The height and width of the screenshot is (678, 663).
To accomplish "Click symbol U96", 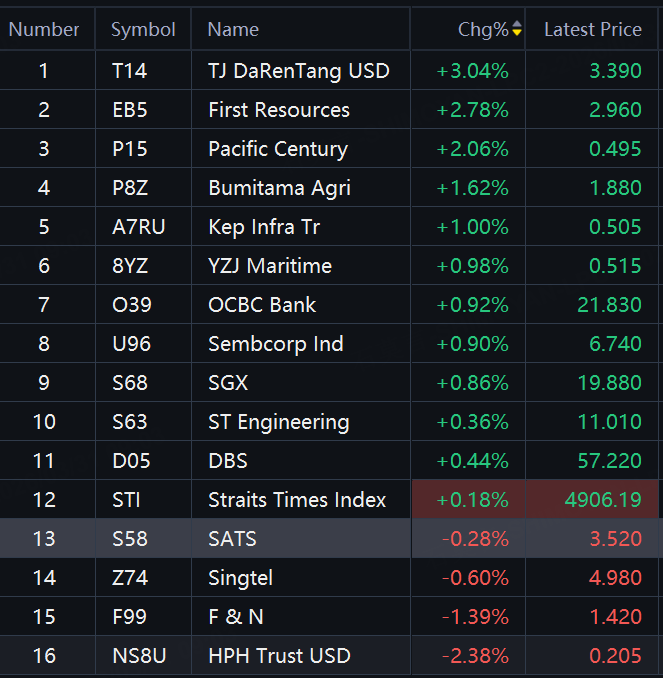I will tap(131, 344).
